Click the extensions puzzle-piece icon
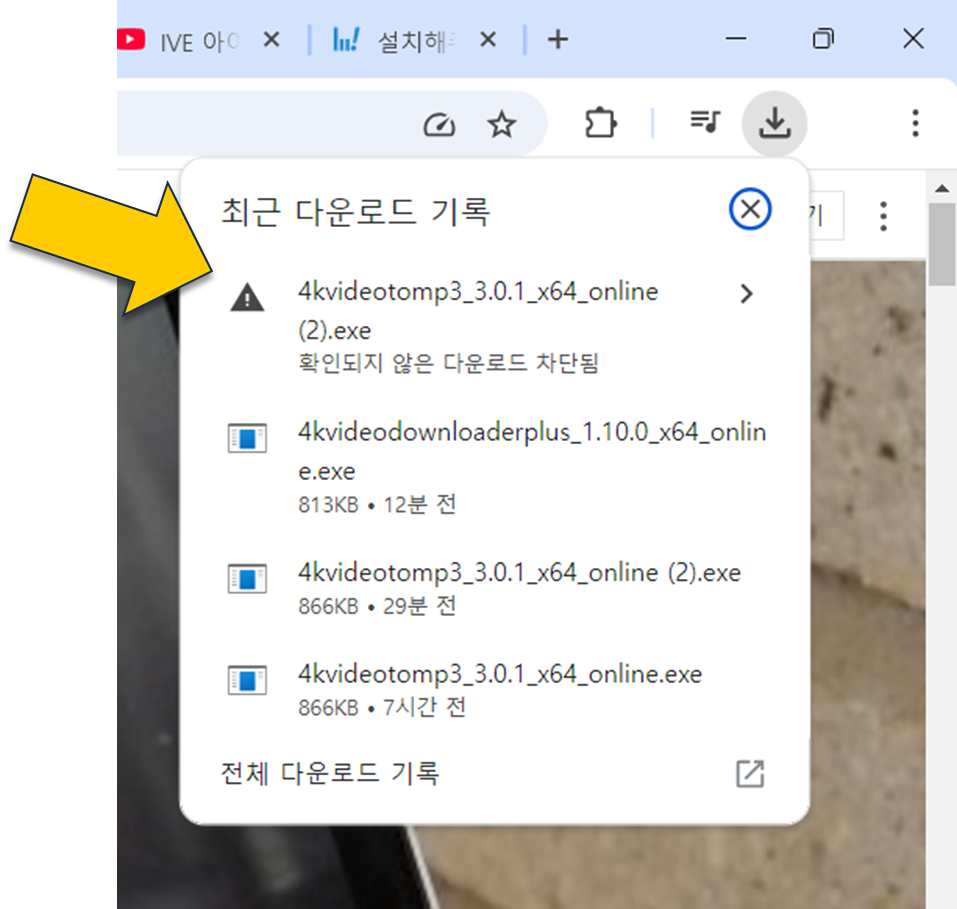 tap(601, 123)
